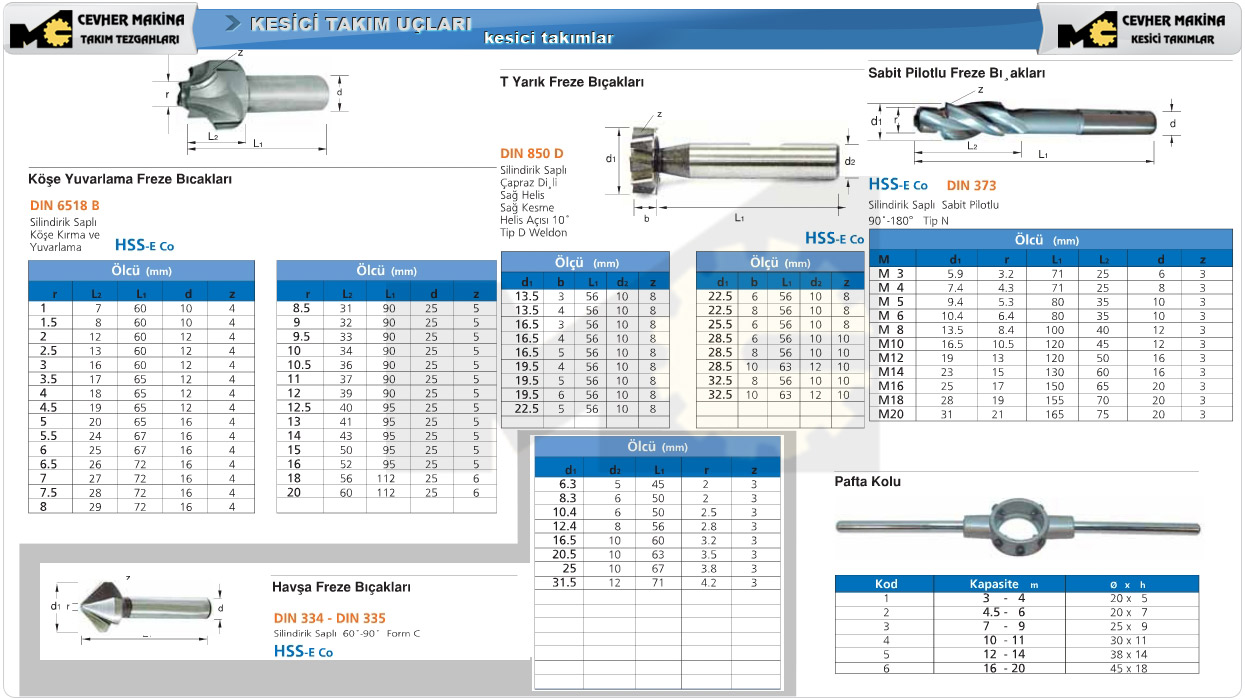Click the Cevher Makina Takım Tezgahları logo
1245x700 pixels.
point(97,29)
